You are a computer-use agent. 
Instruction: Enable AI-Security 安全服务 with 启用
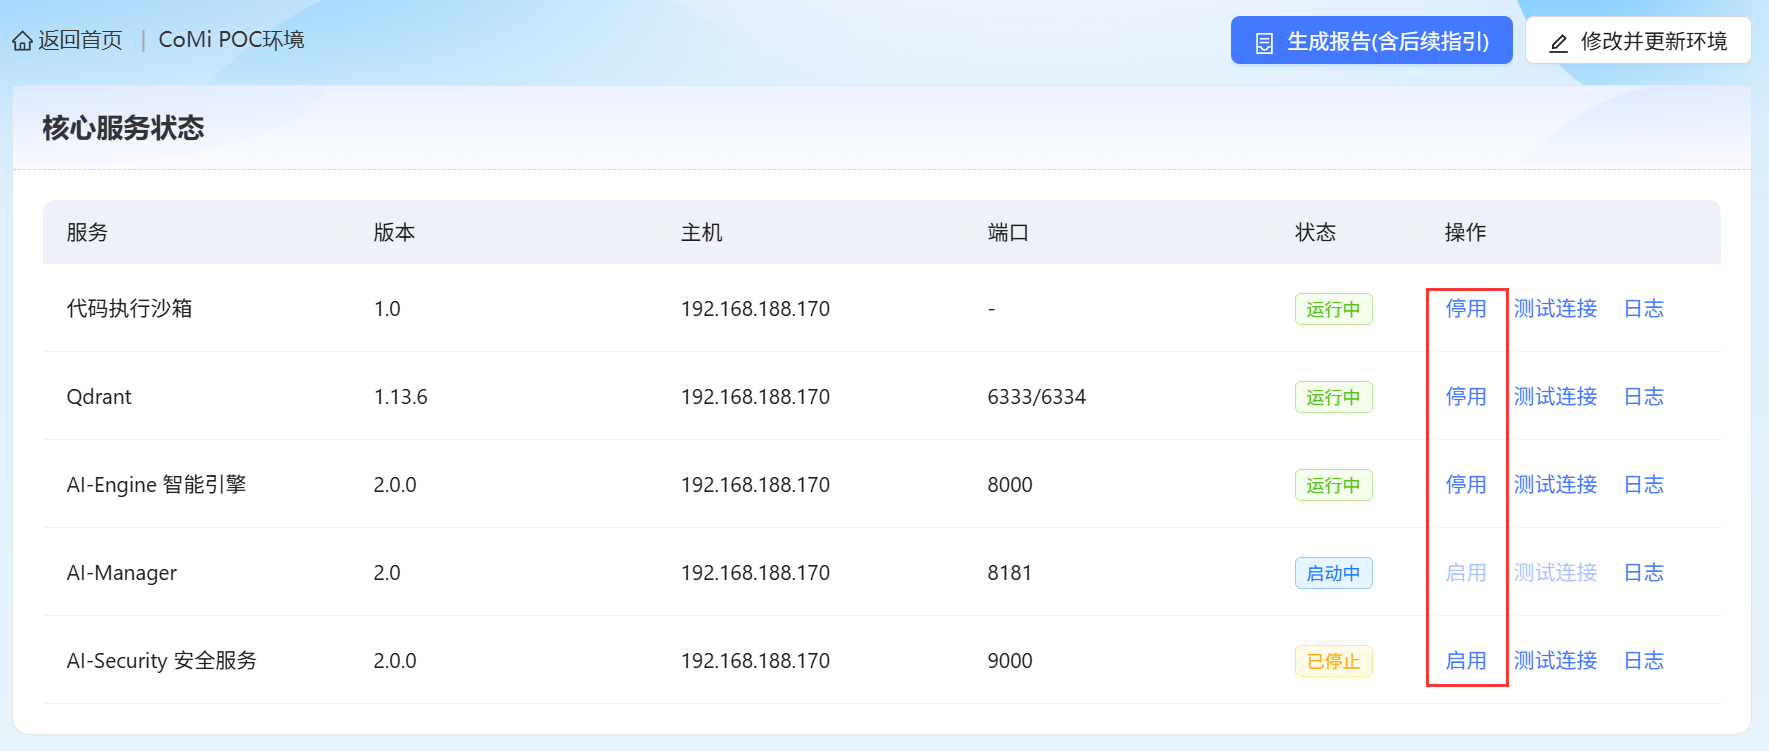pyautogui.click(x=1466, y=660)
